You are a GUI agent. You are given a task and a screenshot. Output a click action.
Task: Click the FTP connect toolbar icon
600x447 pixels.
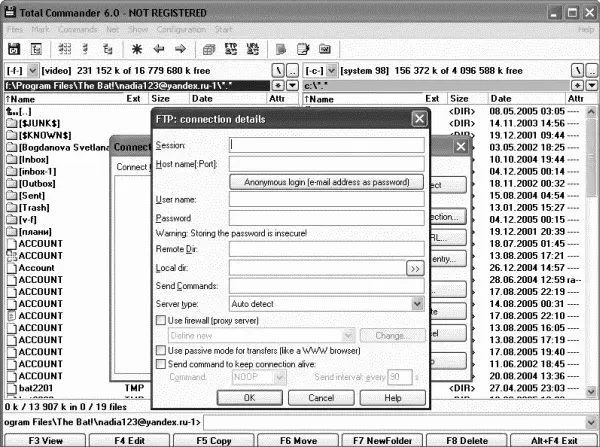pos(231,48)
